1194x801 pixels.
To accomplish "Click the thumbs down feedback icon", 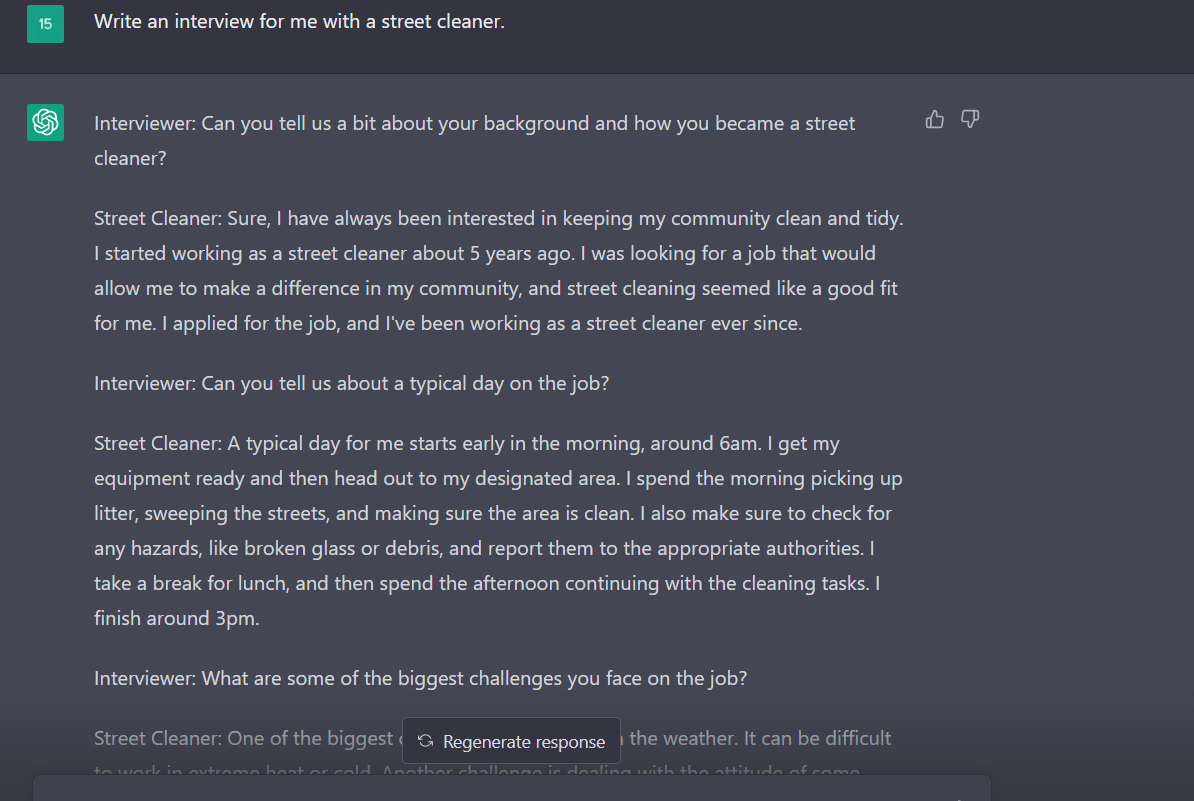I will click(969, 120).
